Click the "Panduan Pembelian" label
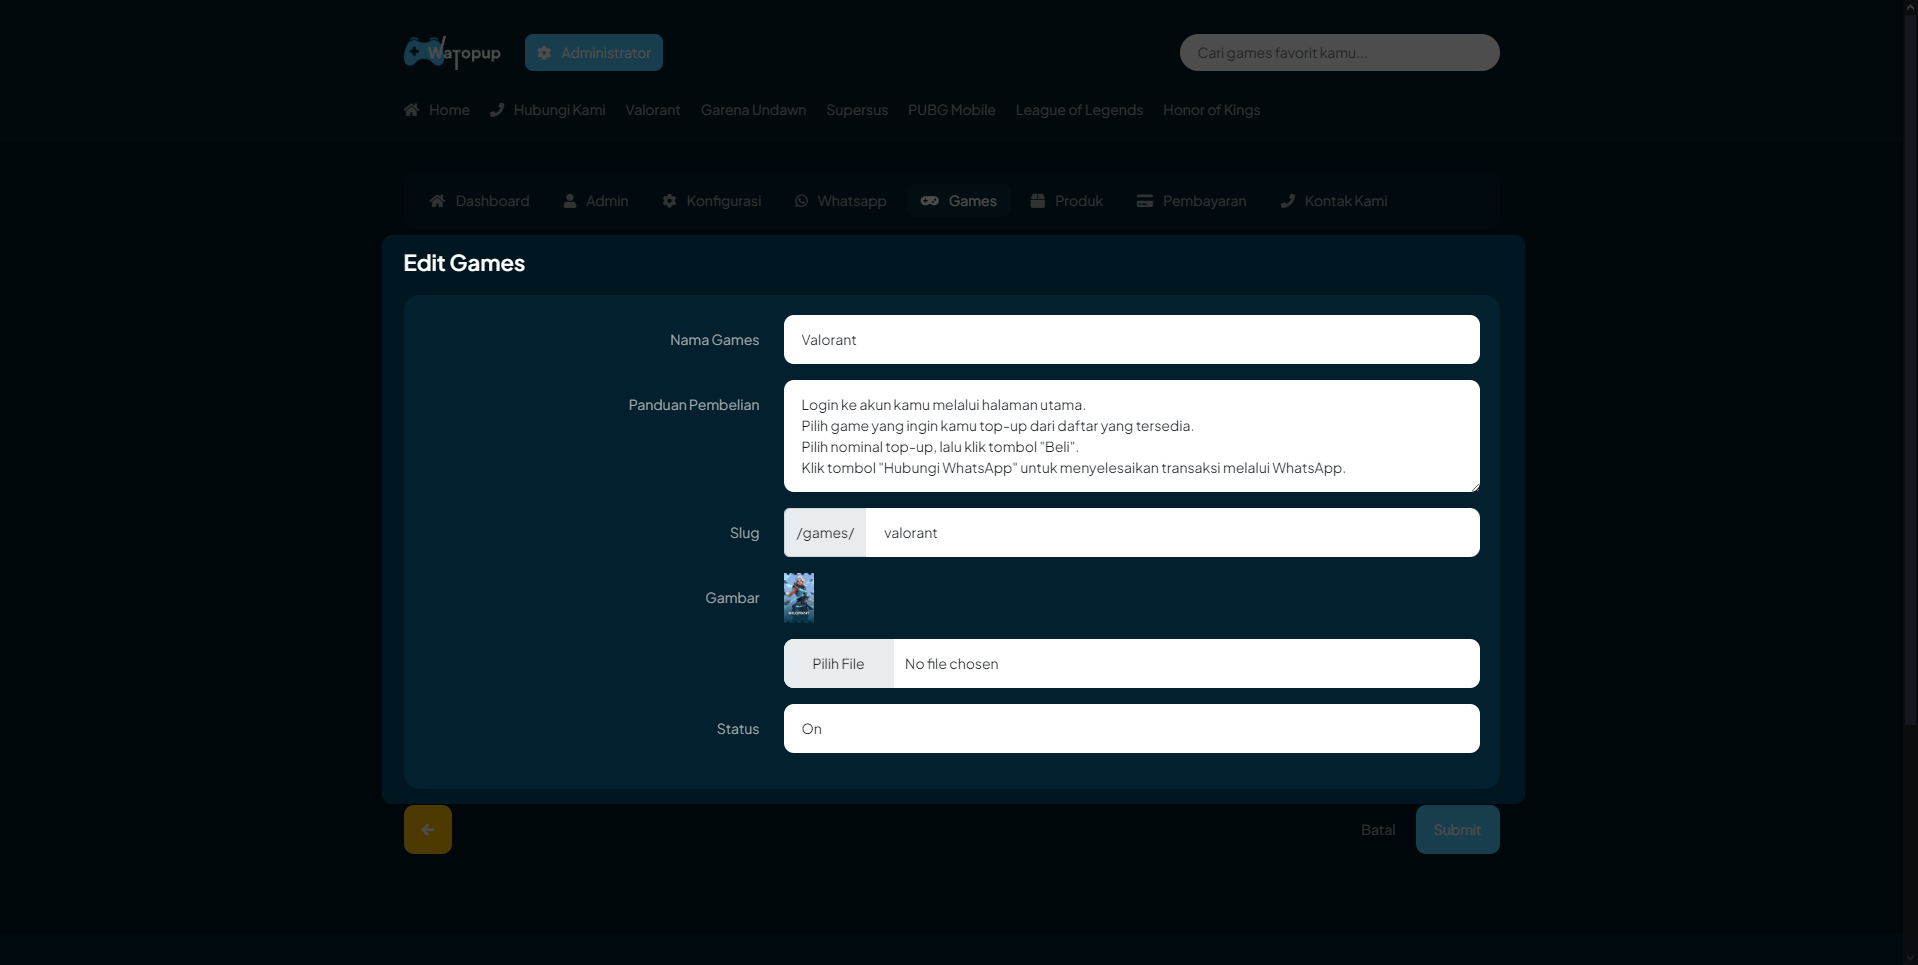 coord(694,405)
